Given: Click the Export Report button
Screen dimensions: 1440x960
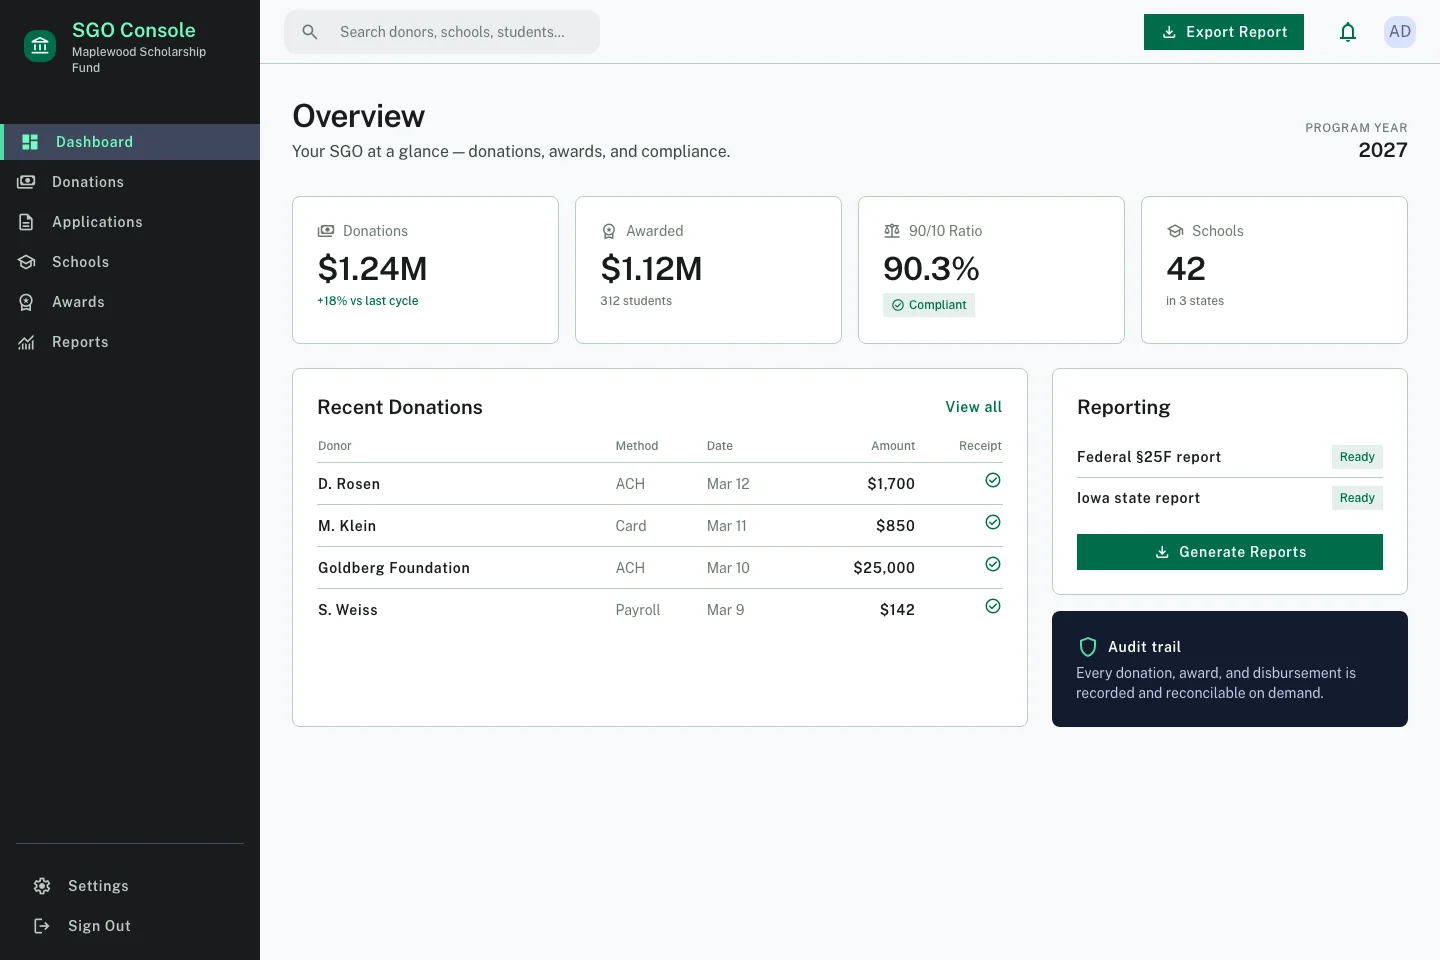Looking at the screenshot, I should tap(1224, 32).
